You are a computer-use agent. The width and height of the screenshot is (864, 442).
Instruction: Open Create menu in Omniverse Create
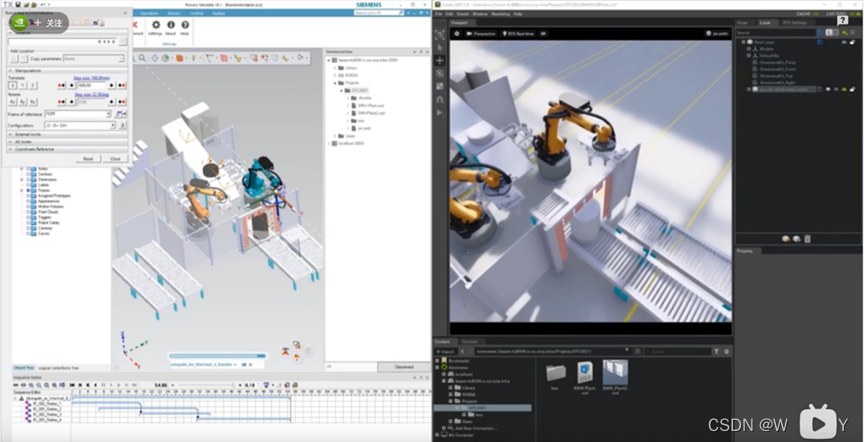click(463, 14)
